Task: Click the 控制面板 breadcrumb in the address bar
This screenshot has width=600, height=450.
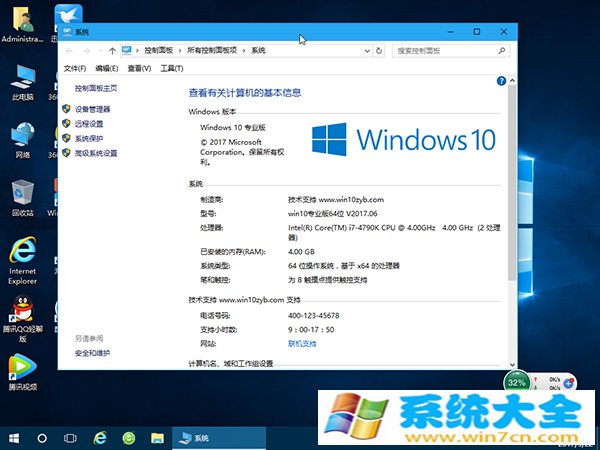Action: [158, 50]
